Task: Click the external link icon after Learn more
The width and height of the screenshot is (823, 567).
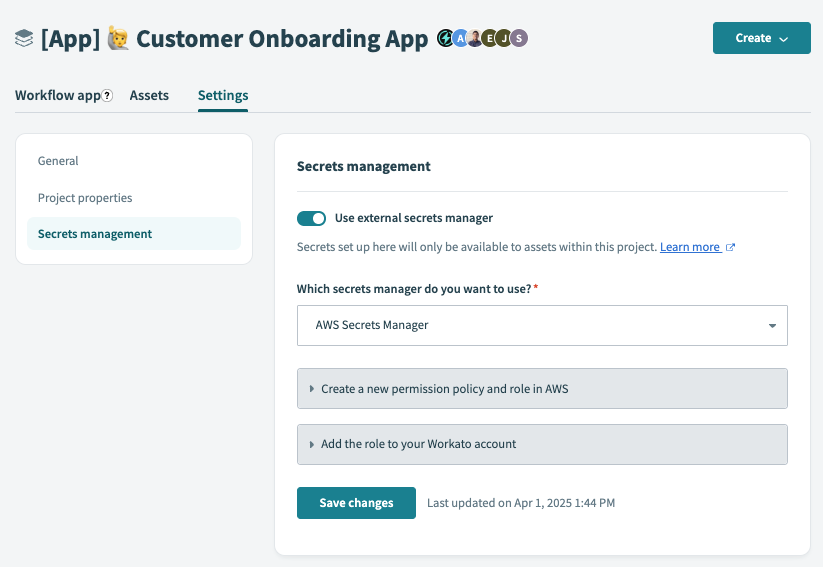Action: point(730,247)
